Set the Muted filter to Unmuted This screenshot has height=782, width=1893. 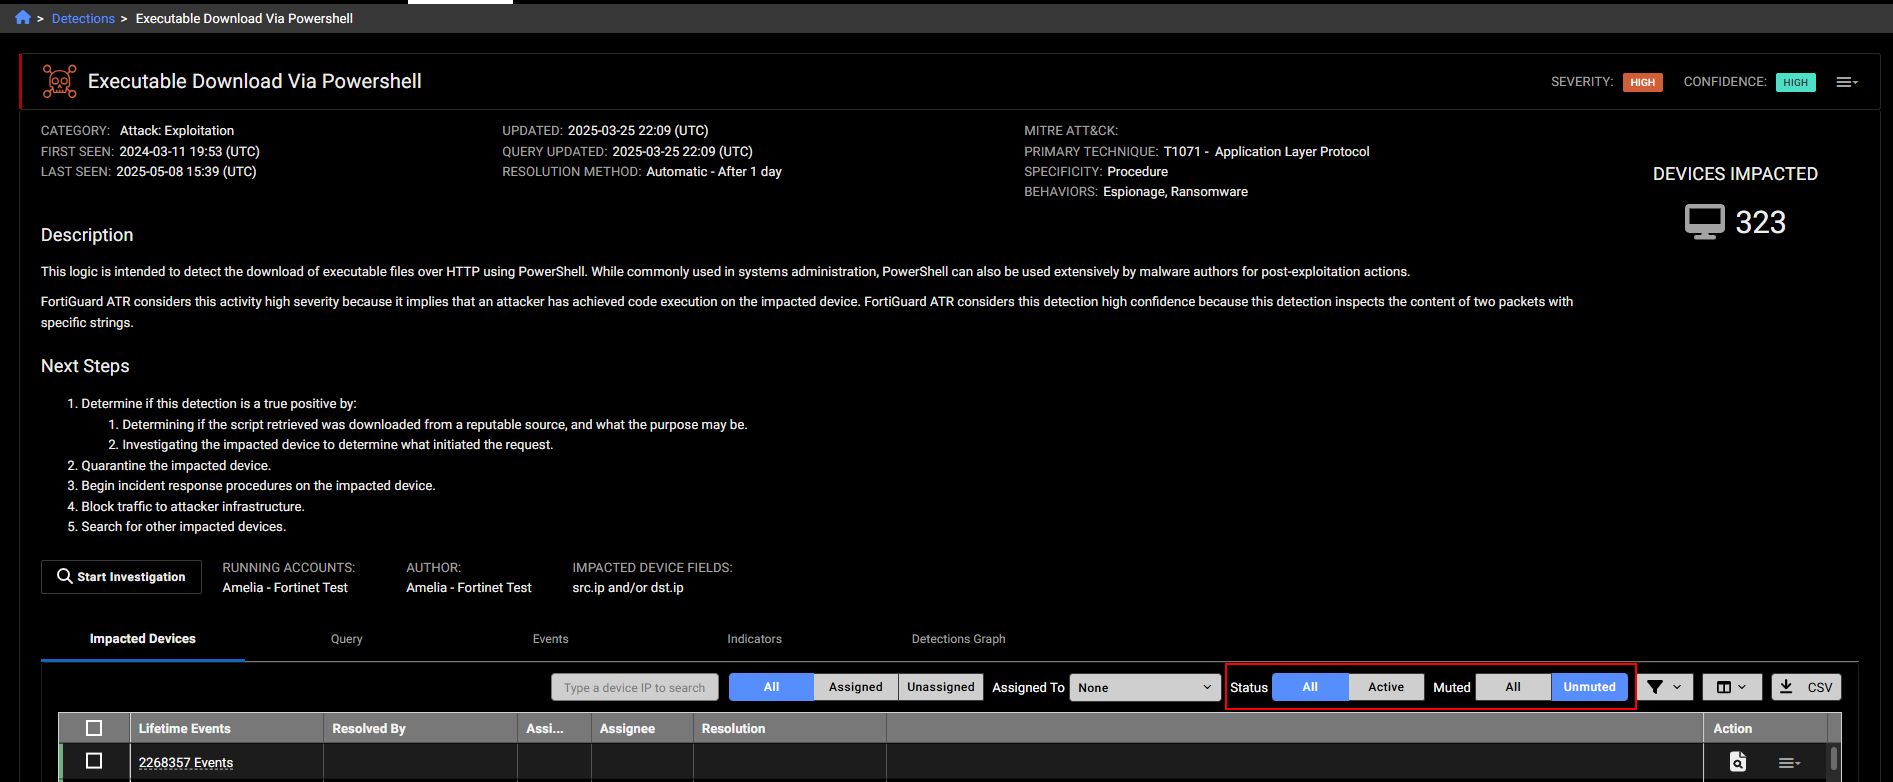(1590, 687)
